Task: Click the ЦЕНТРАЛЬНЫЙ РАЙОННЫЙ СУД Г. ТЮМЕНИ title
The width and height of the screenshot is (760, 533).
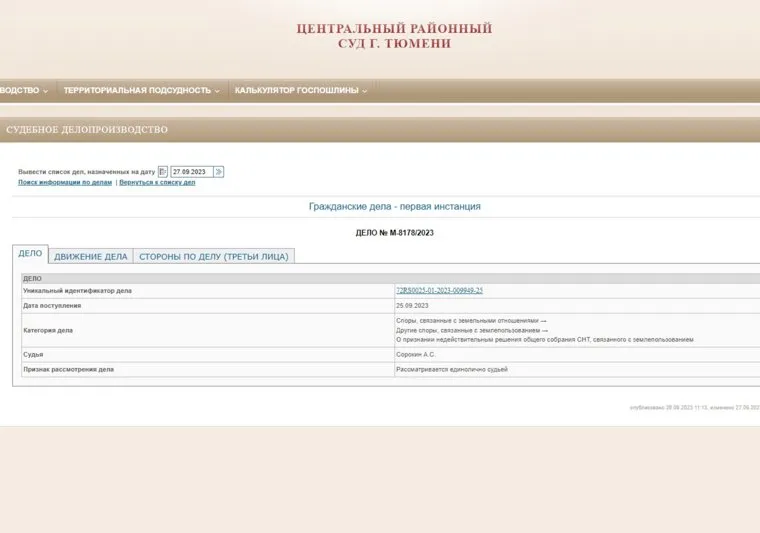Action: click(x=394, y=36)
